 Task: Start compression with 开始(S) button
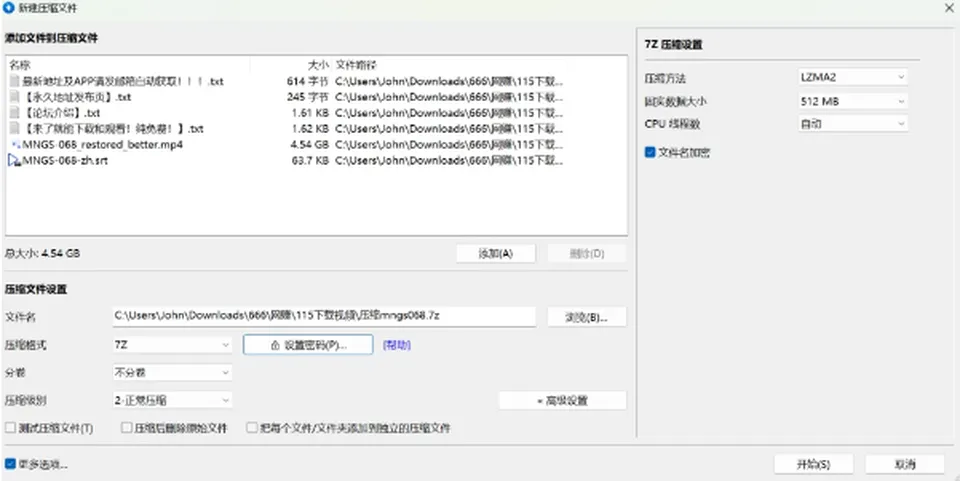click(x=814, y=464)
